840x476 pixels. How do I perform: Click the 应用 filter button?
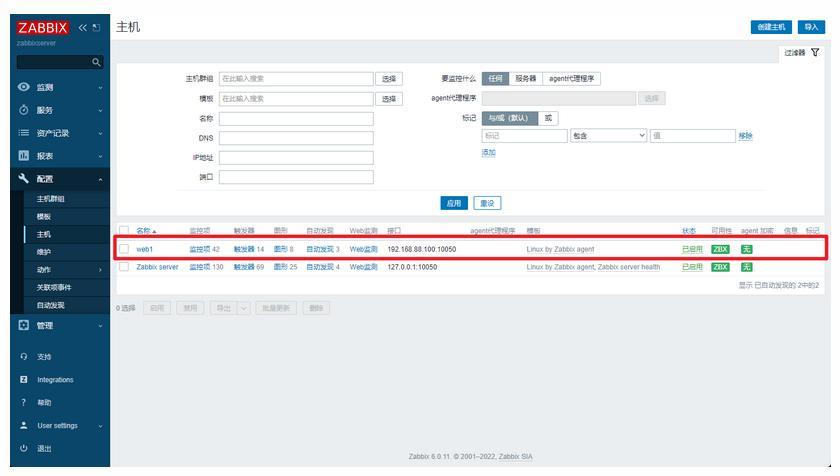[x=454, y=203]
